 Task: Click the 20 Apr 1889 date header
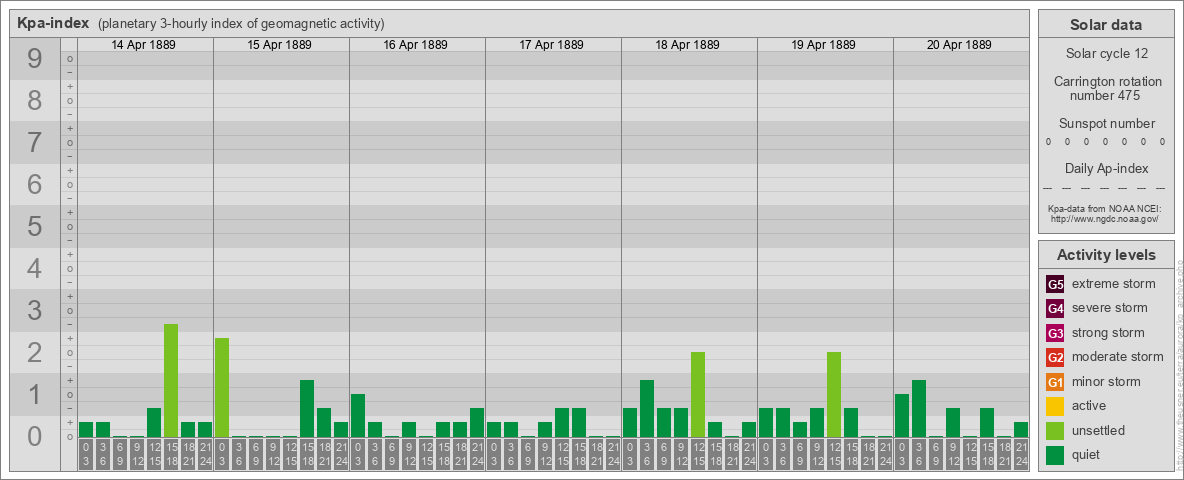(959, 45)
